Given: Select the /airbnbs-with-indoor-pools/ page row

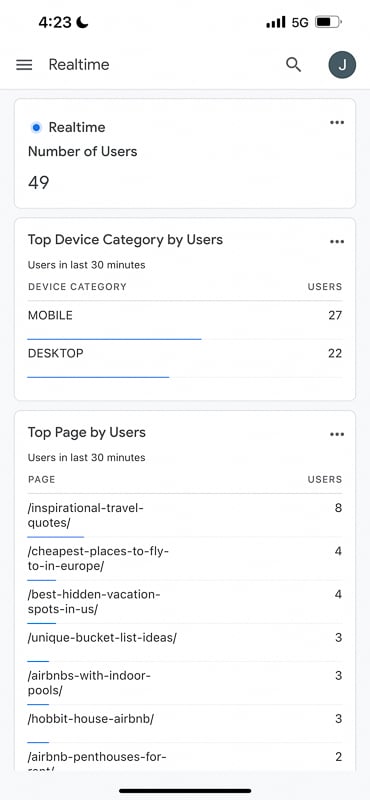Looking at the screenshot, I should pos(185,684).
